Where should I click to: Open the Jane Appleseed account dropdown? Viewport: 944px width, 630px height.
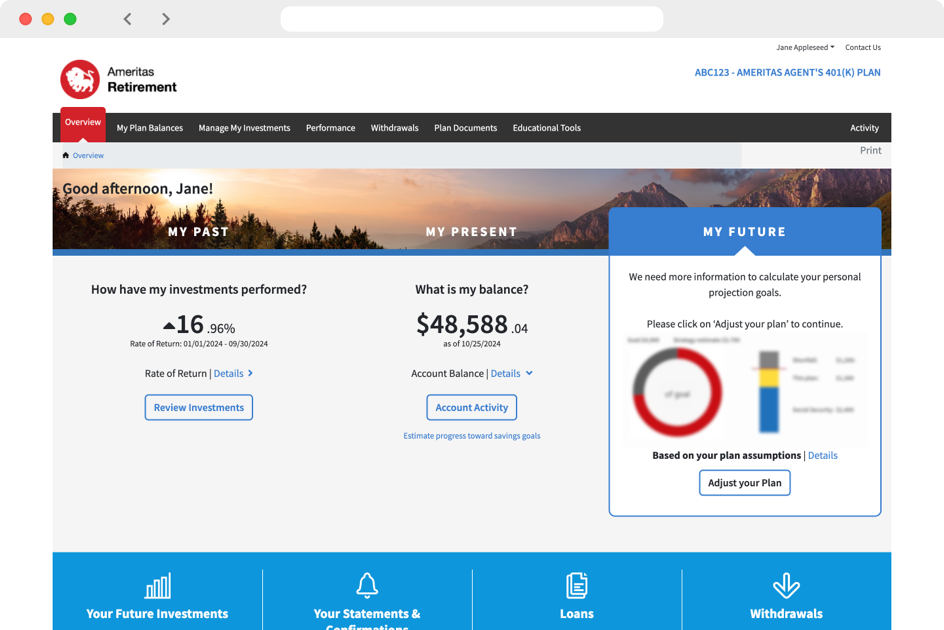[805, 47]
